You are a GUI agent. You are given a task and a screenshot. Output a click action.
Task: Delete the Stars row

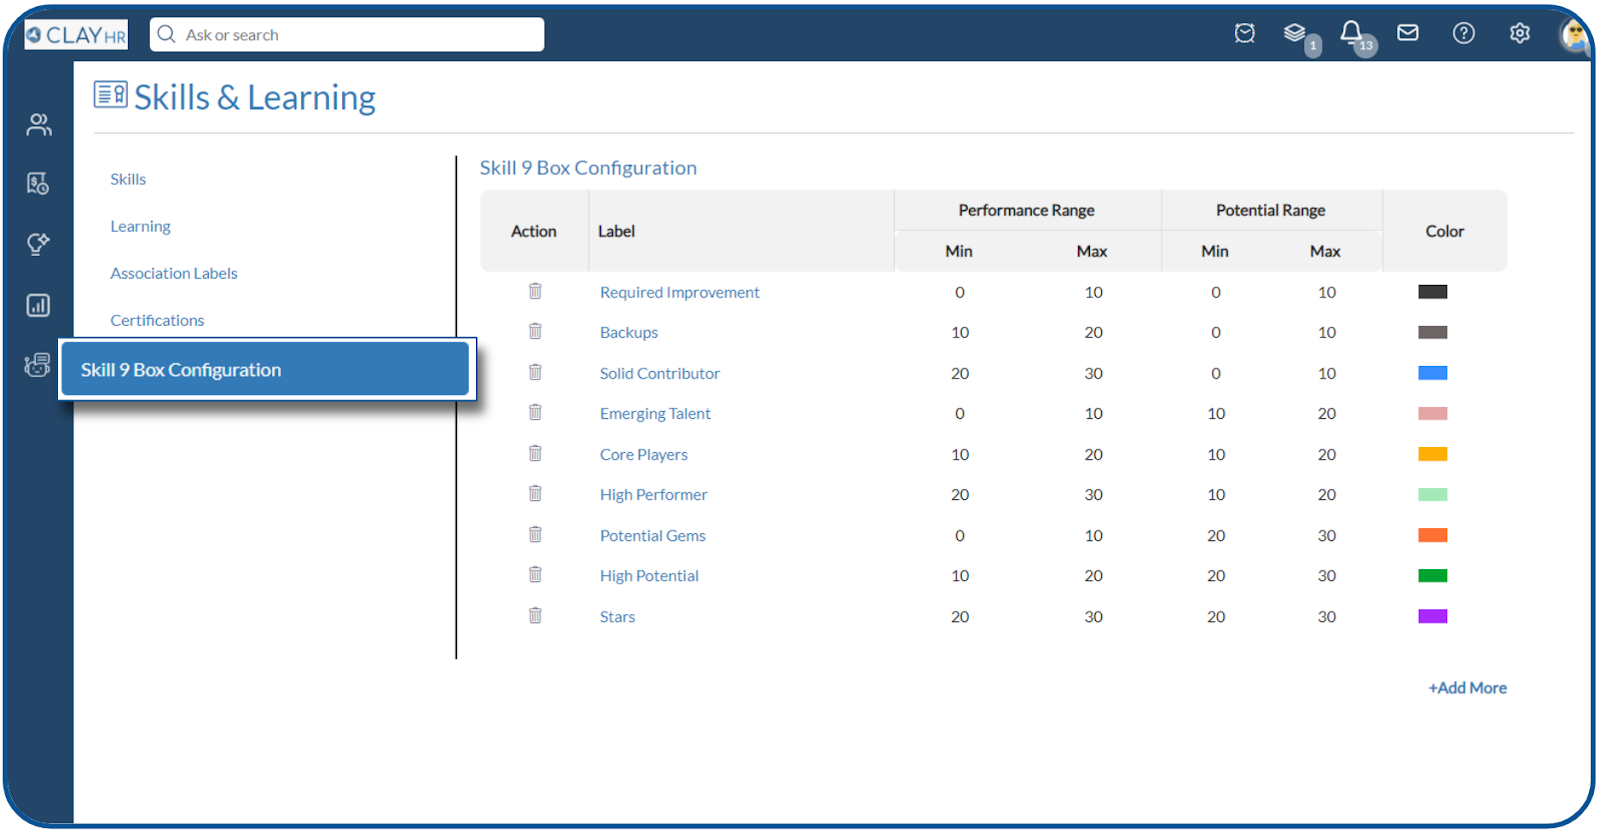(x=535, y=615)
